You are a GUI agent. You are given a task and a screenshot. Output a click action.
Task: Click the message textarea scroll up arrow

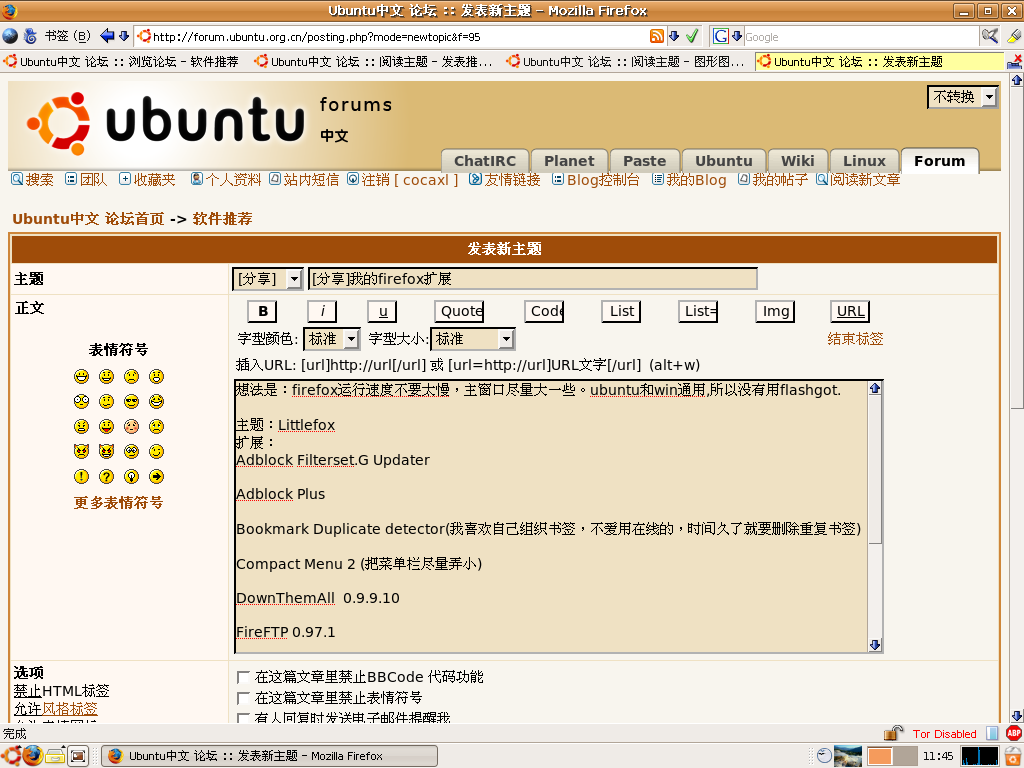pos(875,389)
